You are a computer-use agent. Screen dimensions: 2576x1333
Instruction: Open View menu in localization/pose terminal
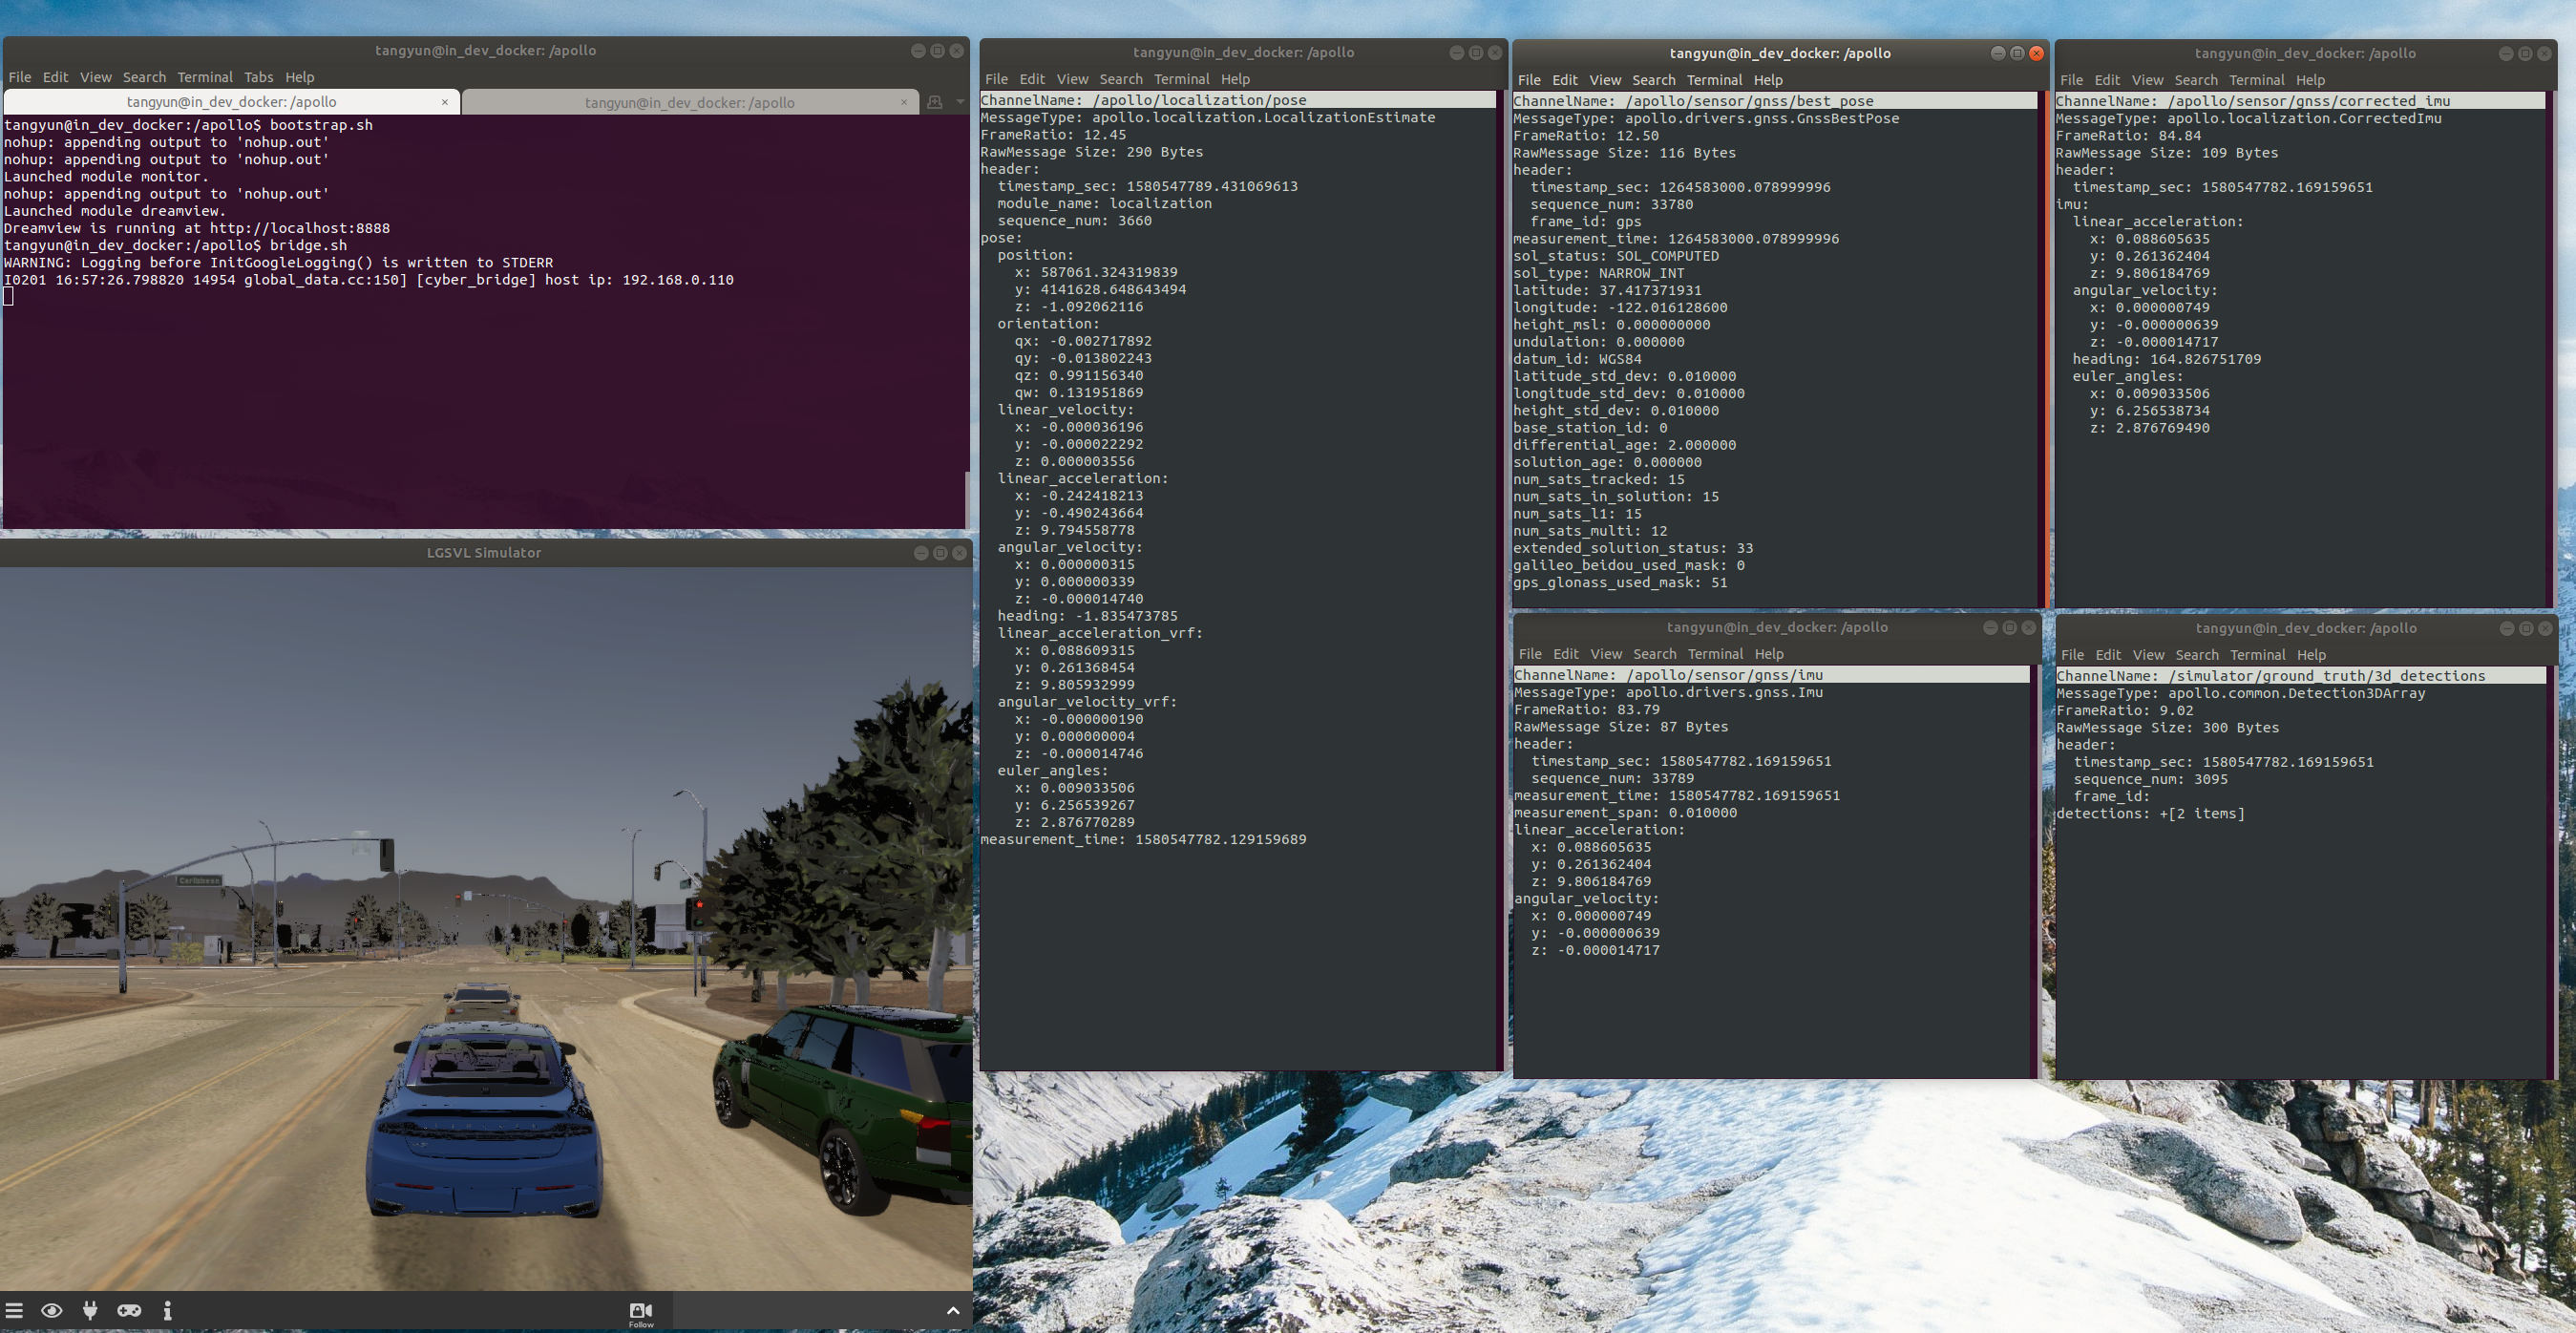(1072, 79)
